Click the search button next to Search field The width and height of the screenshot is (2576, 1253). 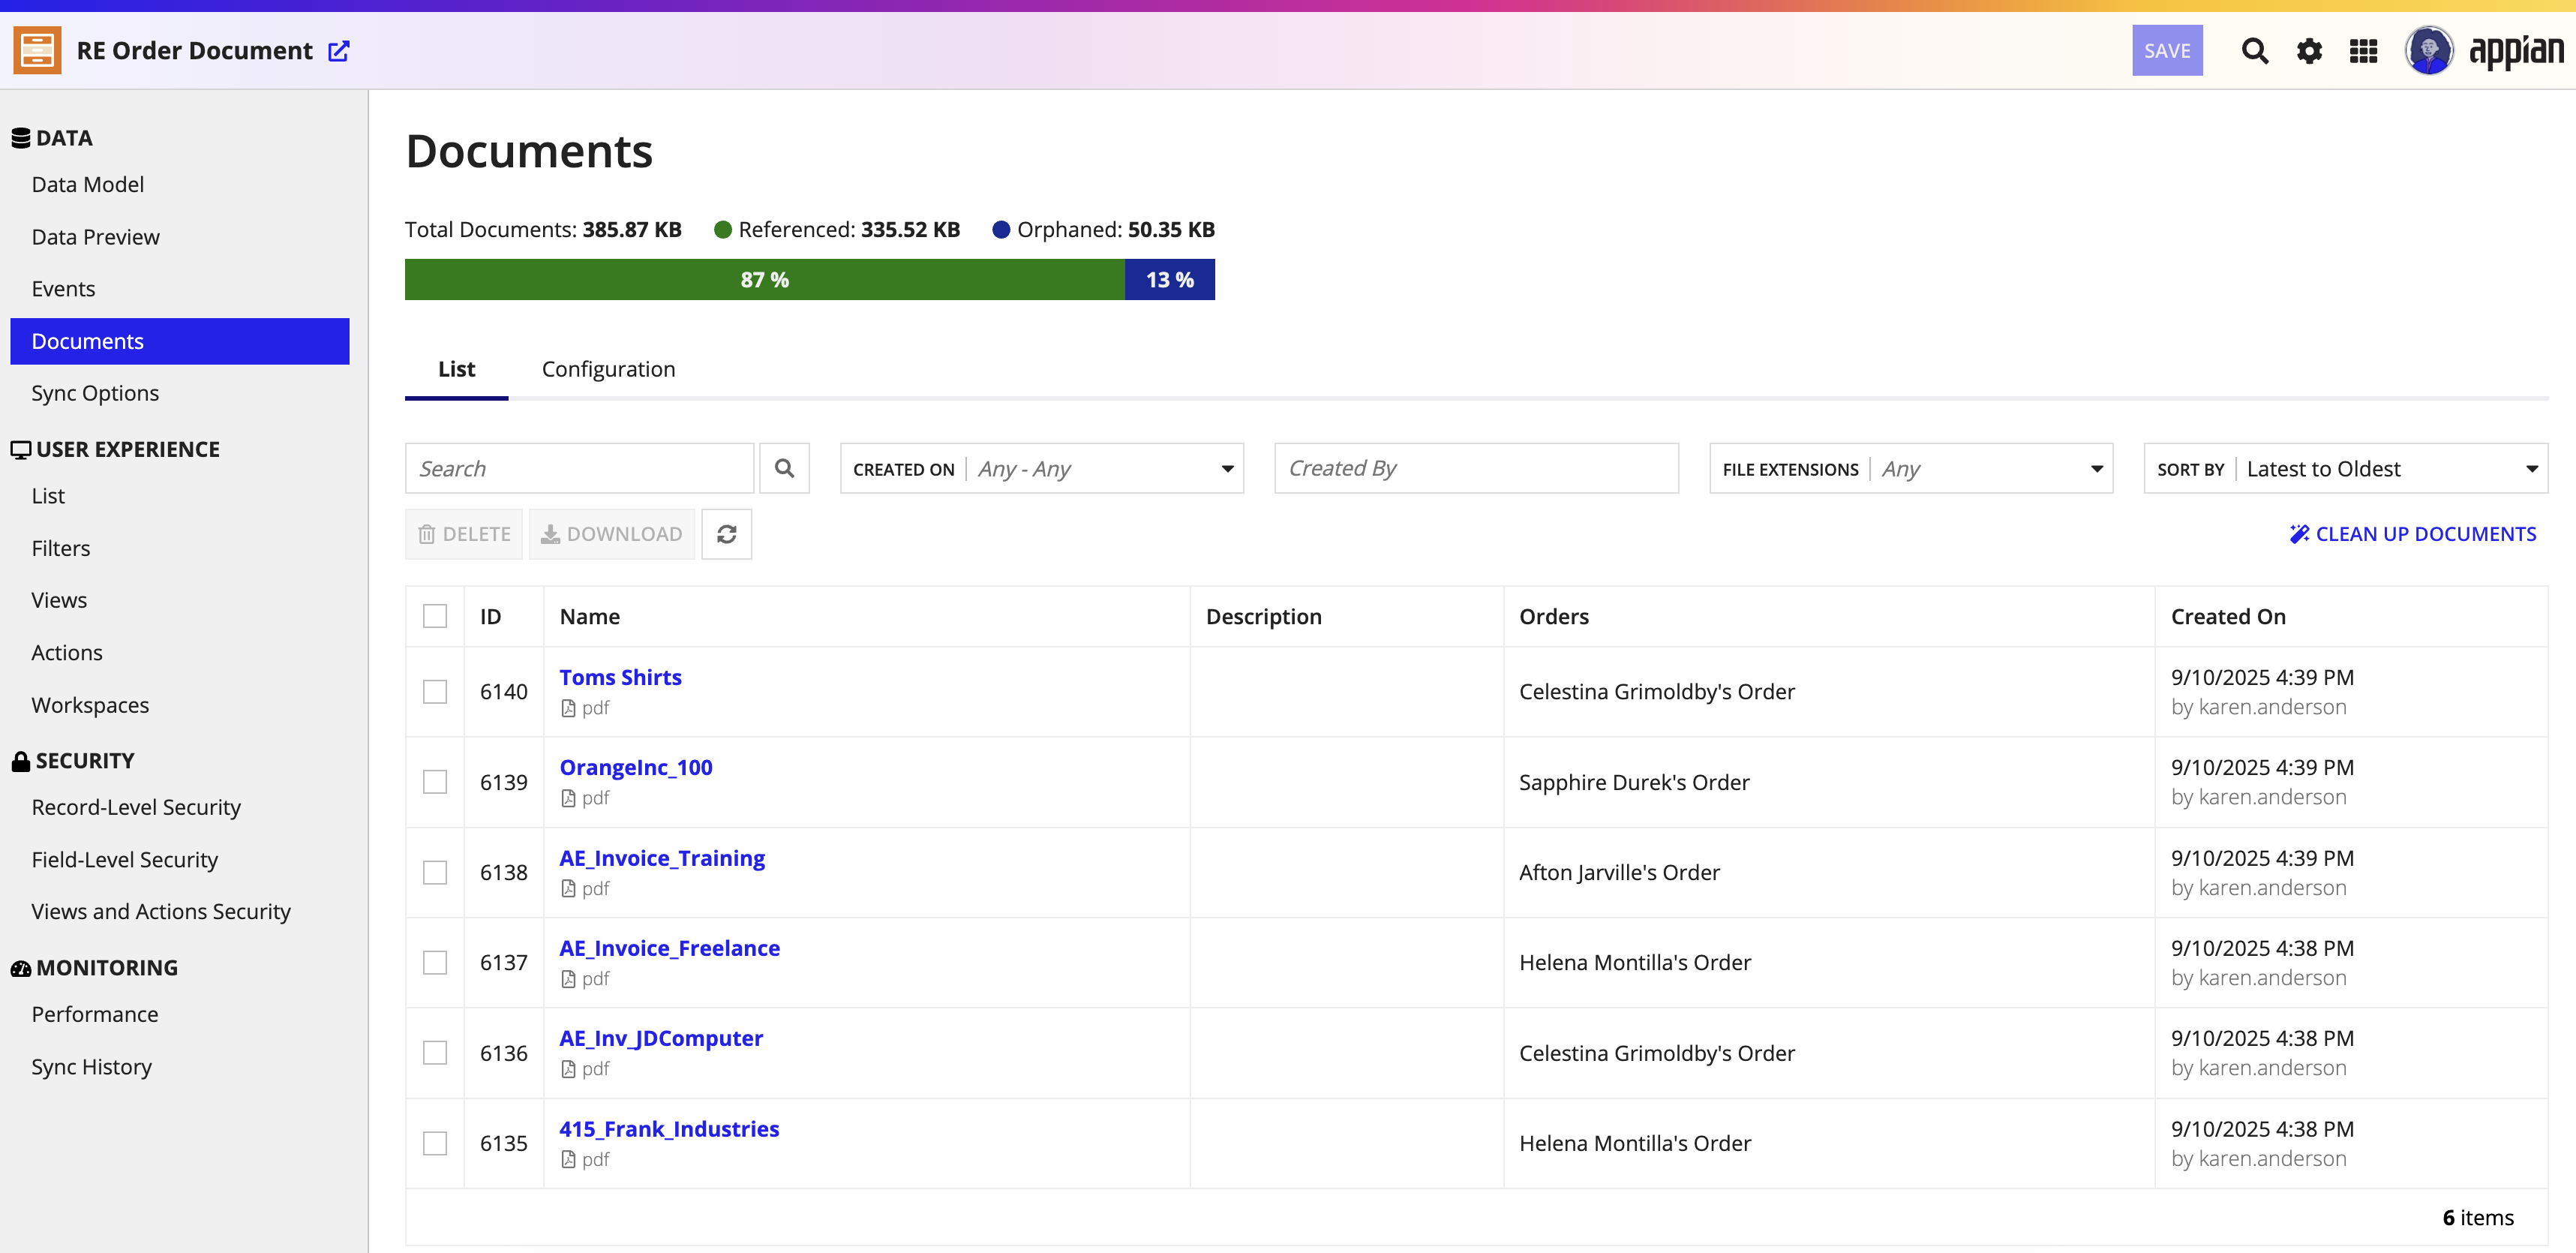[x=784, y=468]
